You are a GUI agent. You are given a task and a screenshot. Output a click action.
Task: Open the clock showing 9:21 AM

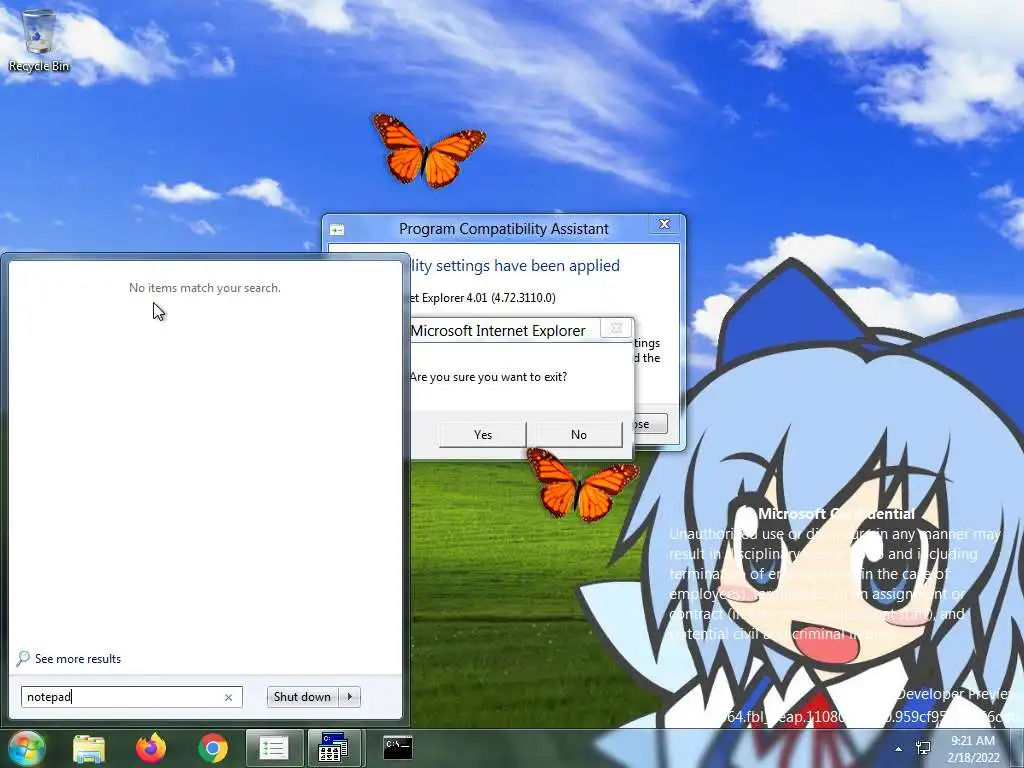pyautogui.click(x=973, y=748)
